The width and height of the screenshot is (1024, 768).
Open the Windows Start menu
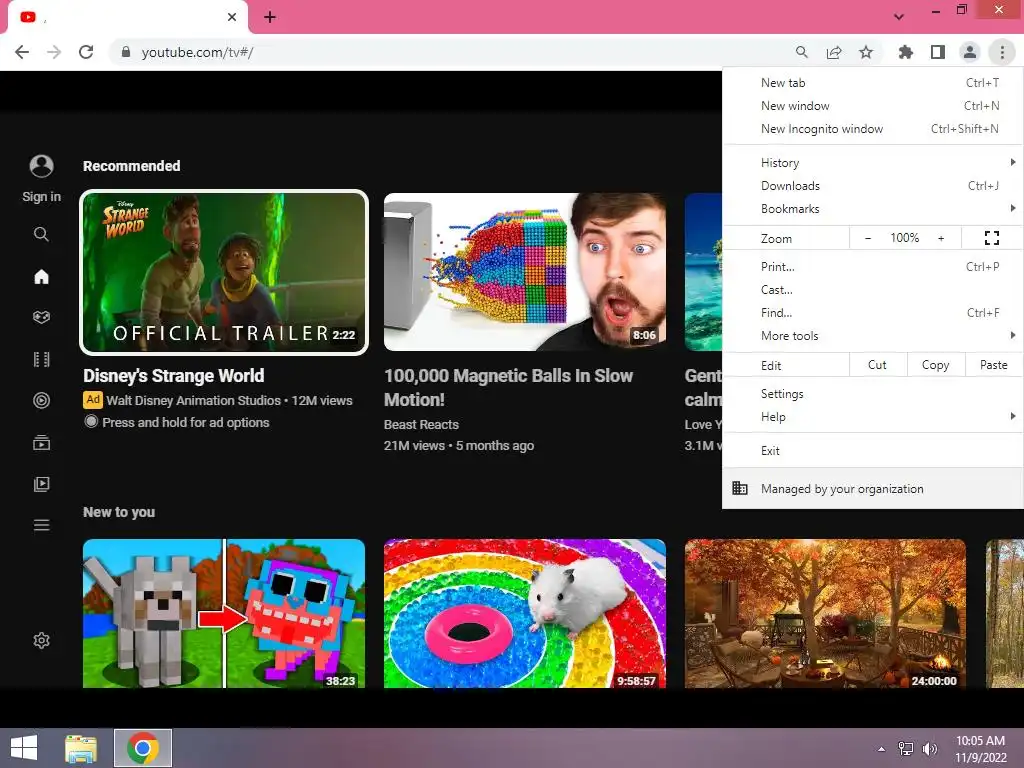click(24, 748)
